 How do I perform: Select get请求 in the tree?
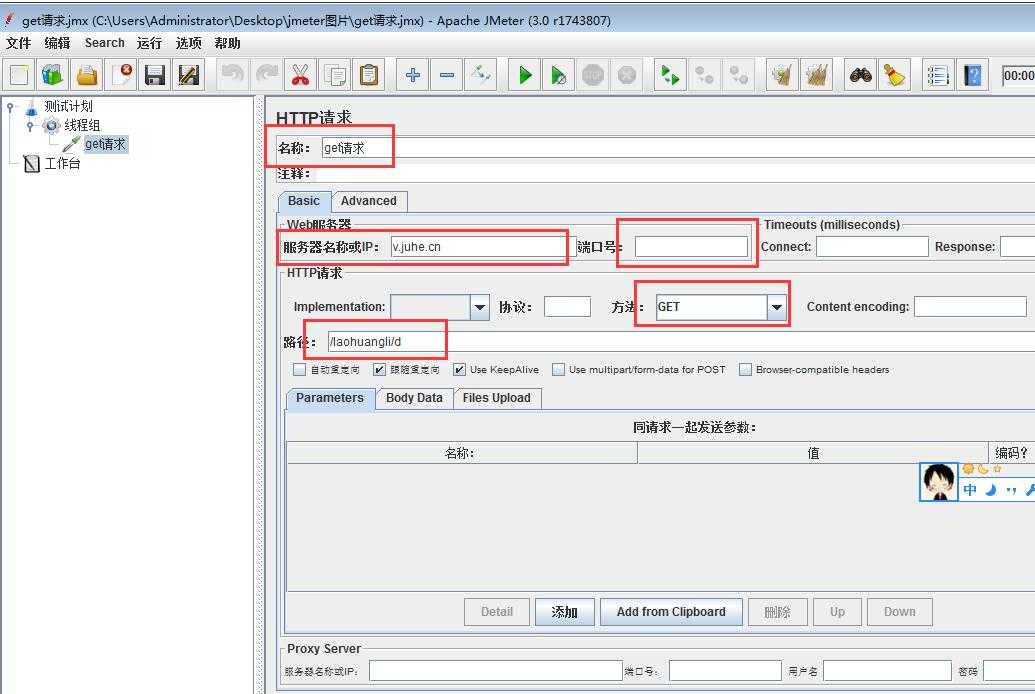(x=105, y=144)
